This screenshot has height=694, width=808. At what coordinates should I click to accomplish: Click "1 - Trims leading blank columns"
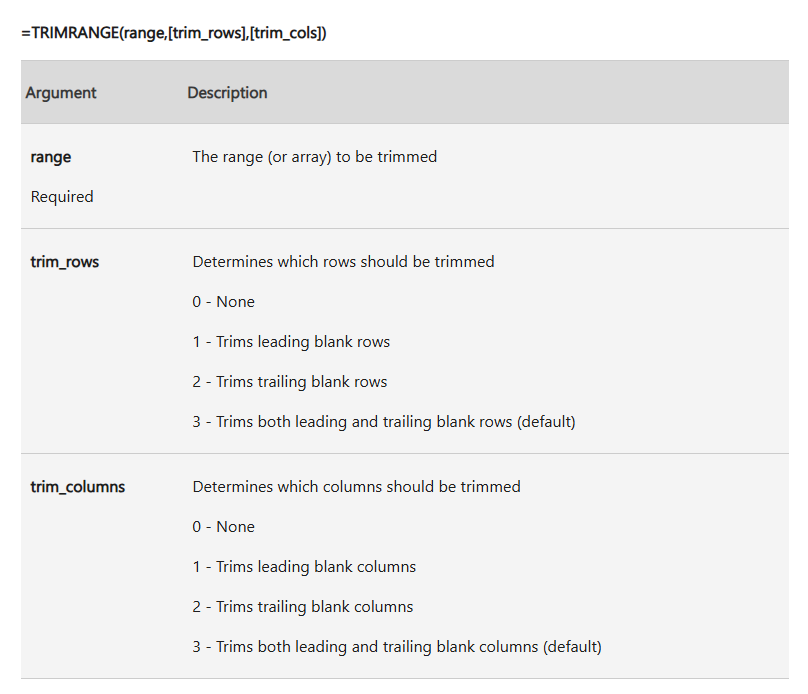(304, 567)
